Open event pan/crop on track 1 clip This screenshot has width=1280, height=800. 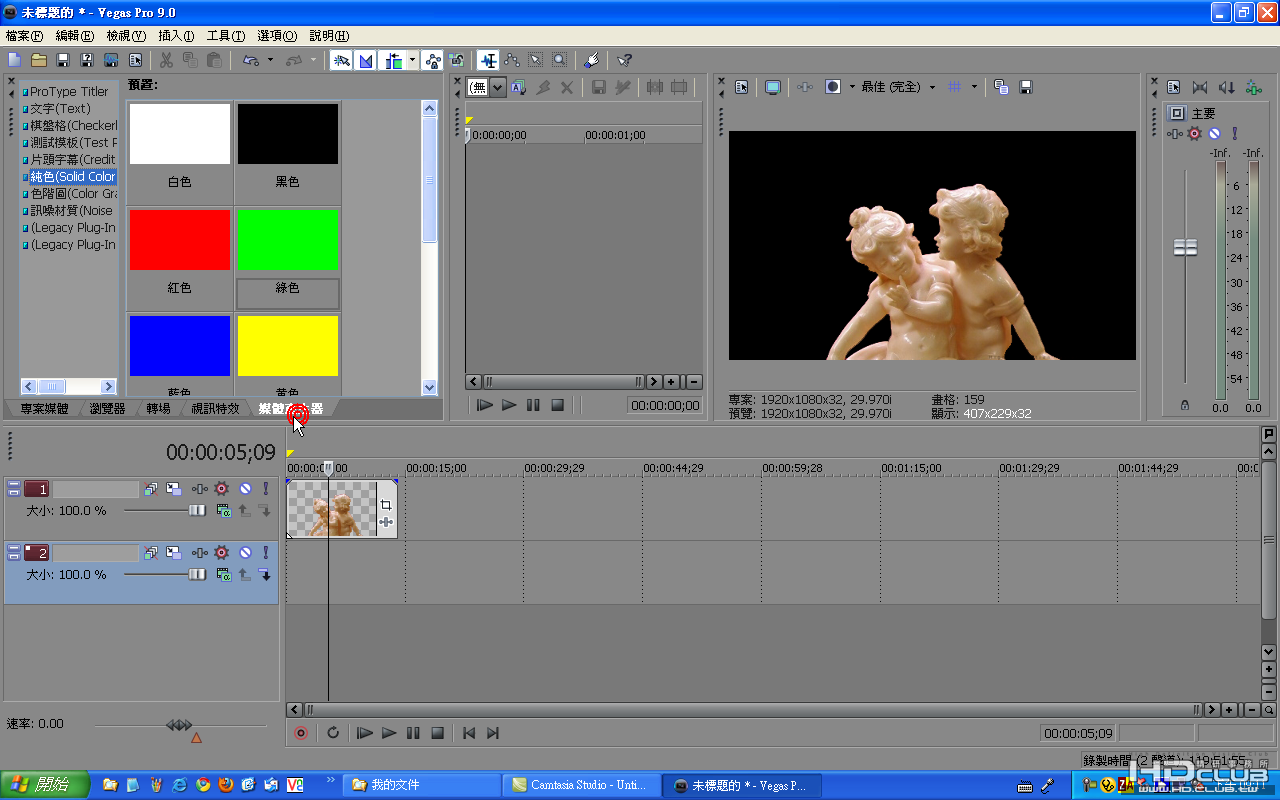[386, 505]
